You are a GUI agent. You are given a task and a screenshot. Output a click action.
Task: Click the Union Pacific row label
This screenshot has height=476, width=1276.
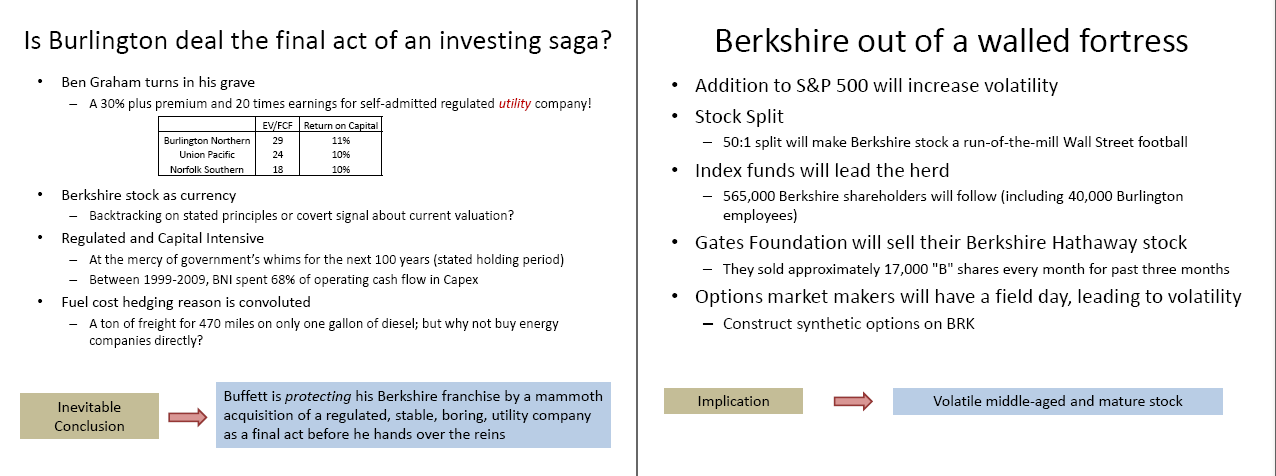coord(207,155)
